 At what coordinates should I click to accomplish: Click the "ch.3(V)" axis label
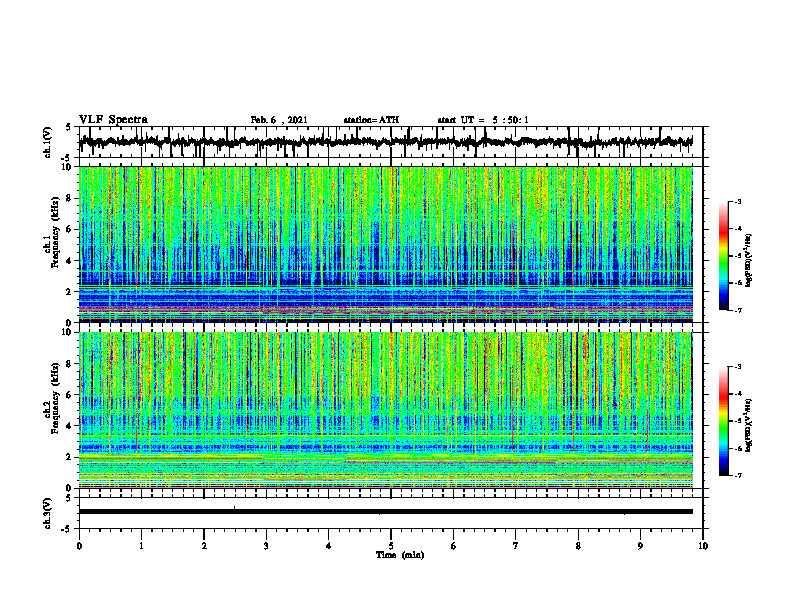coord(47,513)
